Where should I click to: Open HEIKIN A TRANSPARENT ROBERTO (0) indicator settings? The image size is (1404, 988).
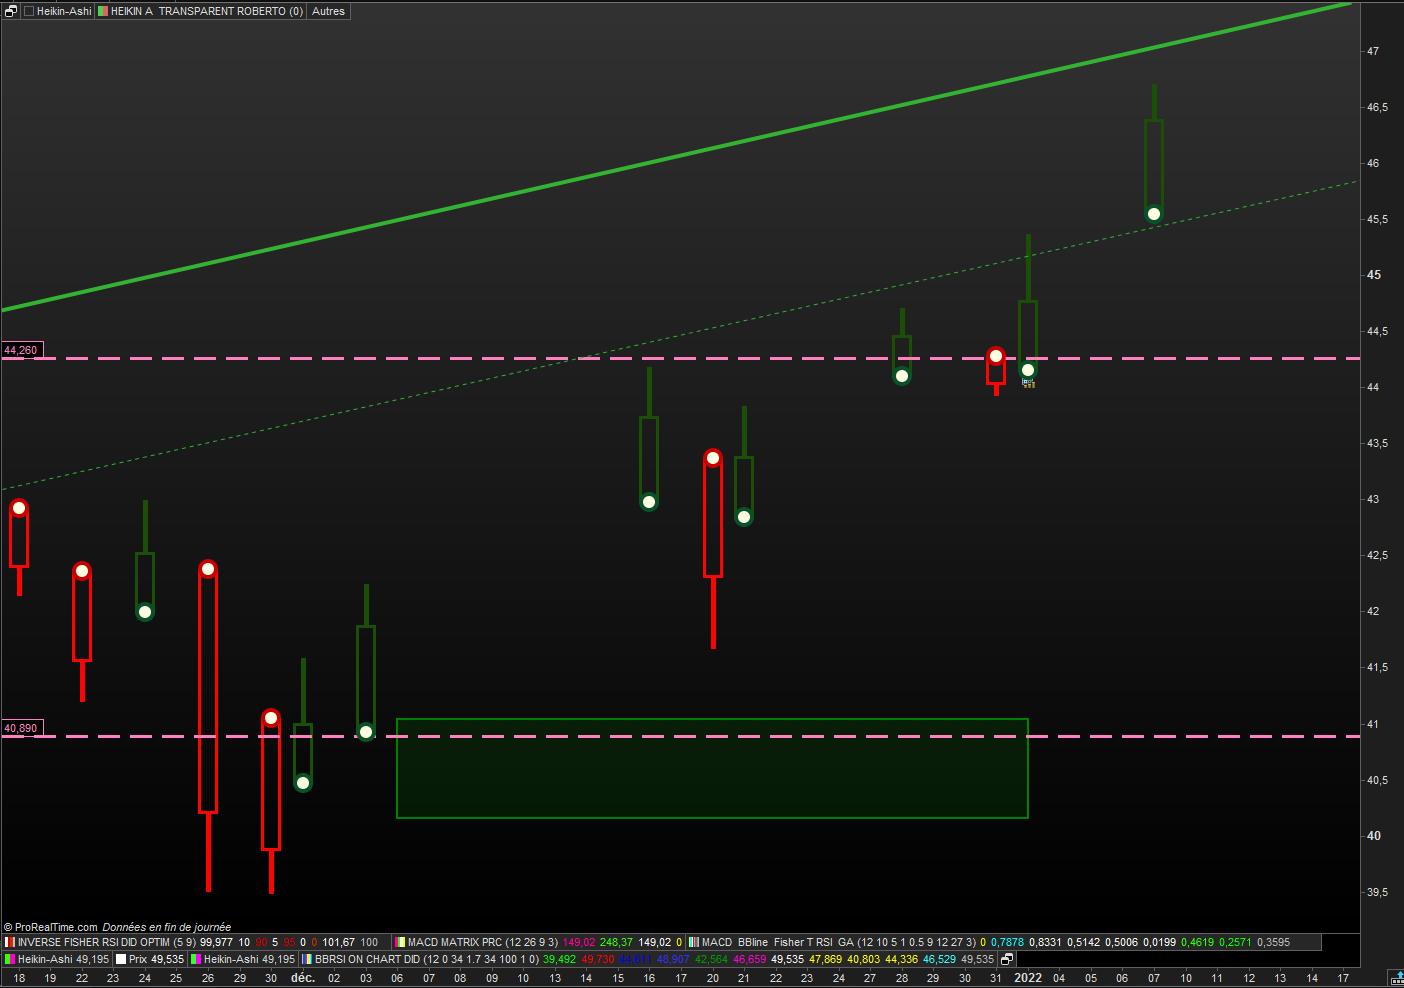[x=207, y=11]
